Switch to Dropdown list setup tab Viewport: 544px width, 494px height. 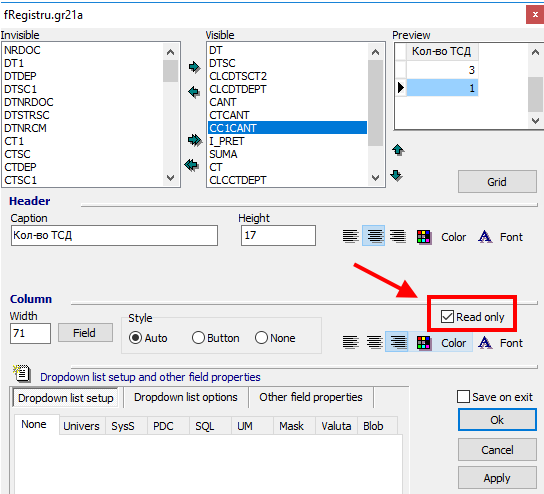click(66, 398)
